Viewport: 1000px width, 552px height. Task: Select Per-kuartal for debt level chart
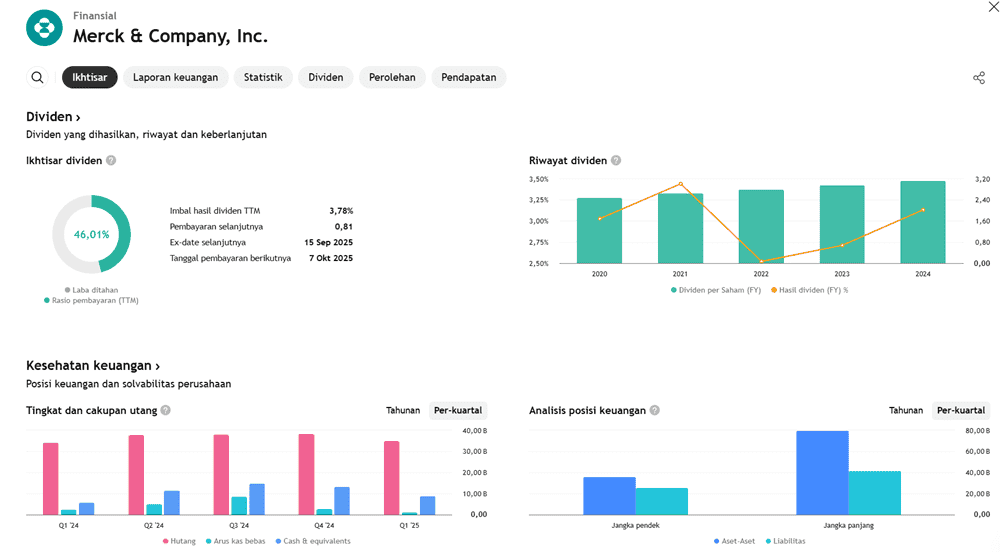pos(458,410)
